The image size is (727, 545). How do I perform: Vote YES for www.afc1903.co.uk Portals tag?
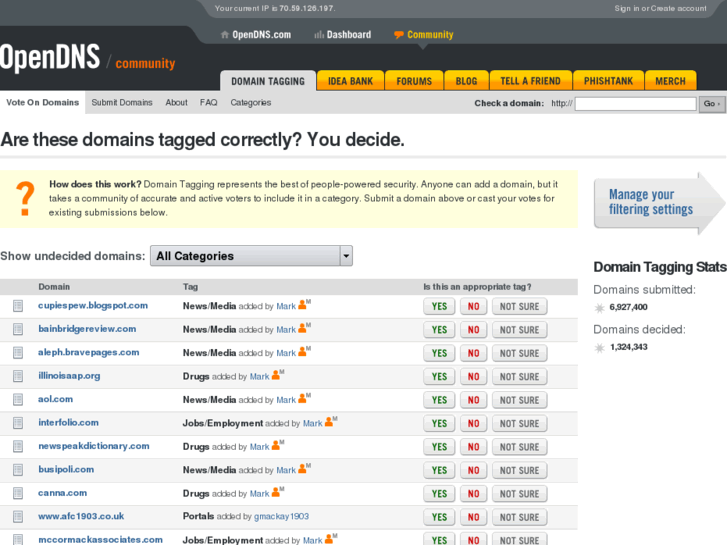coord(439,517)
